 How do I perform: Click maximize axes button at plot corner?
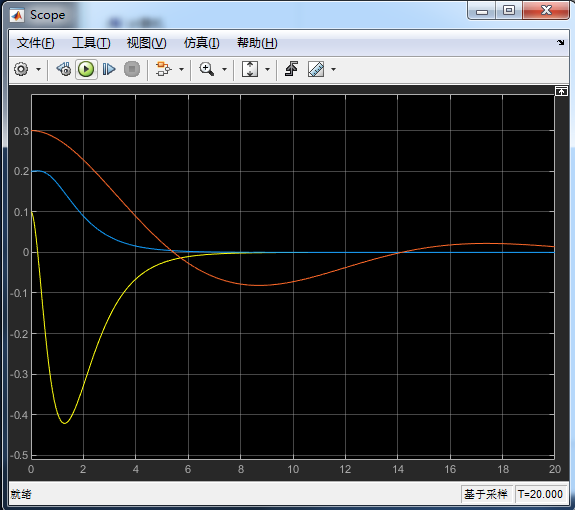pyautogui.click(x=561, y=91)
